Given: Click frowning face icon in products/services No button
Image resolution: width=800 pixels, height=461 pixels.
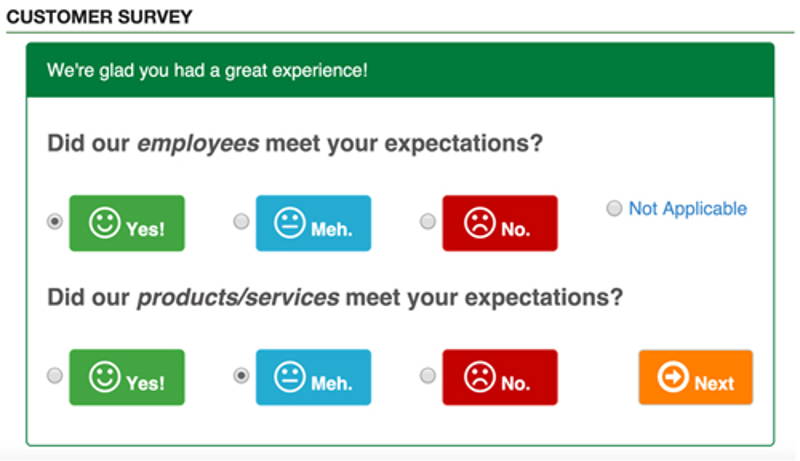Looking at the screenshot, I should coord(480,377).
